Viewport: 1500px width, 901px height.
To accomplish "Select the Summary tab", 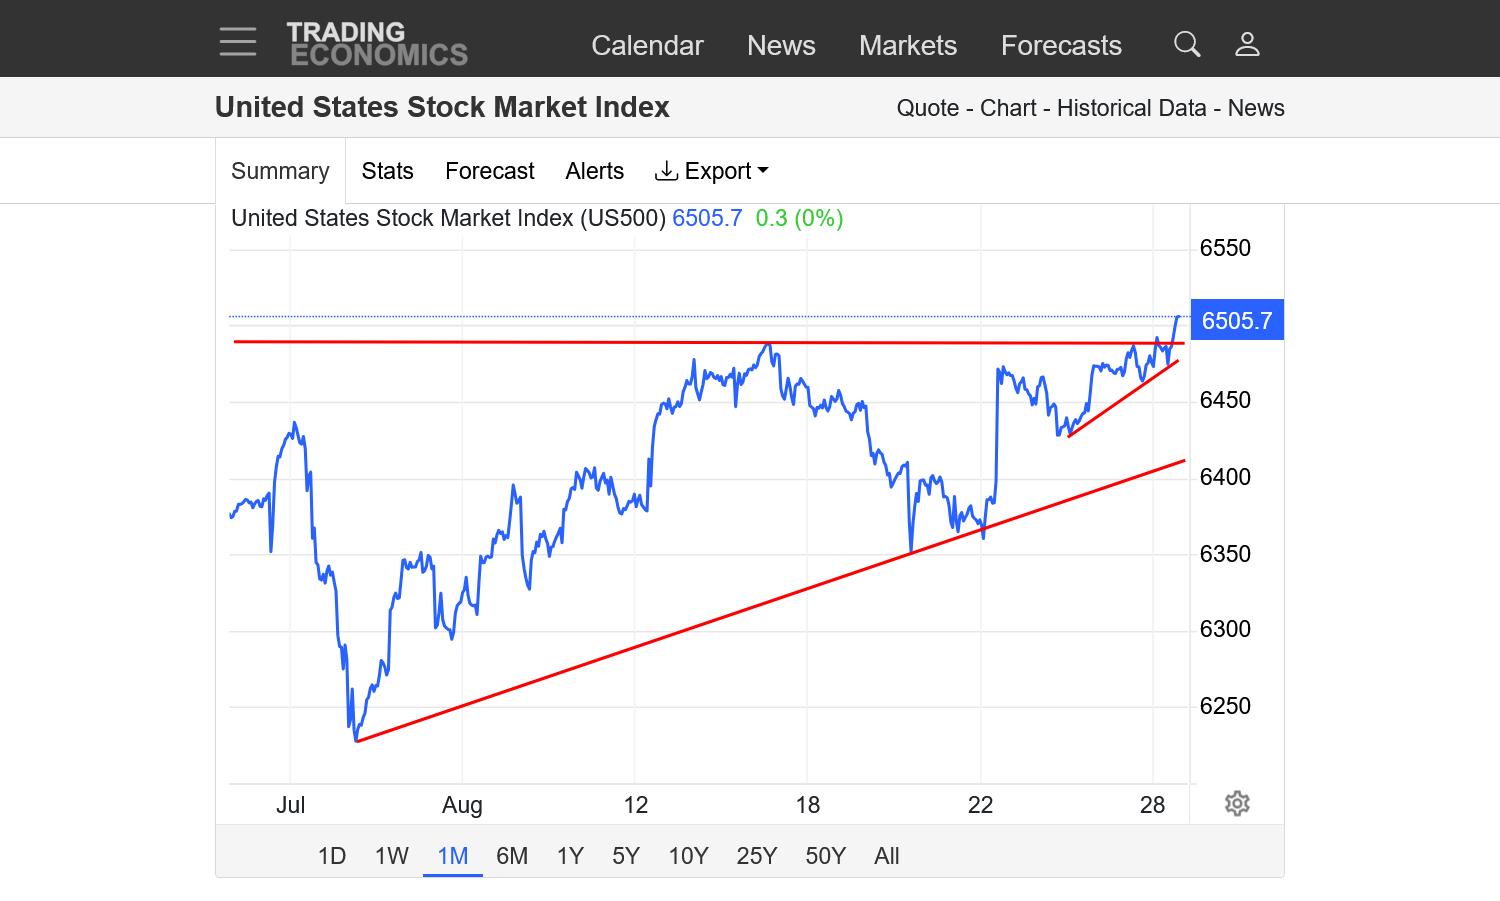I will click(x=280, y=171).
